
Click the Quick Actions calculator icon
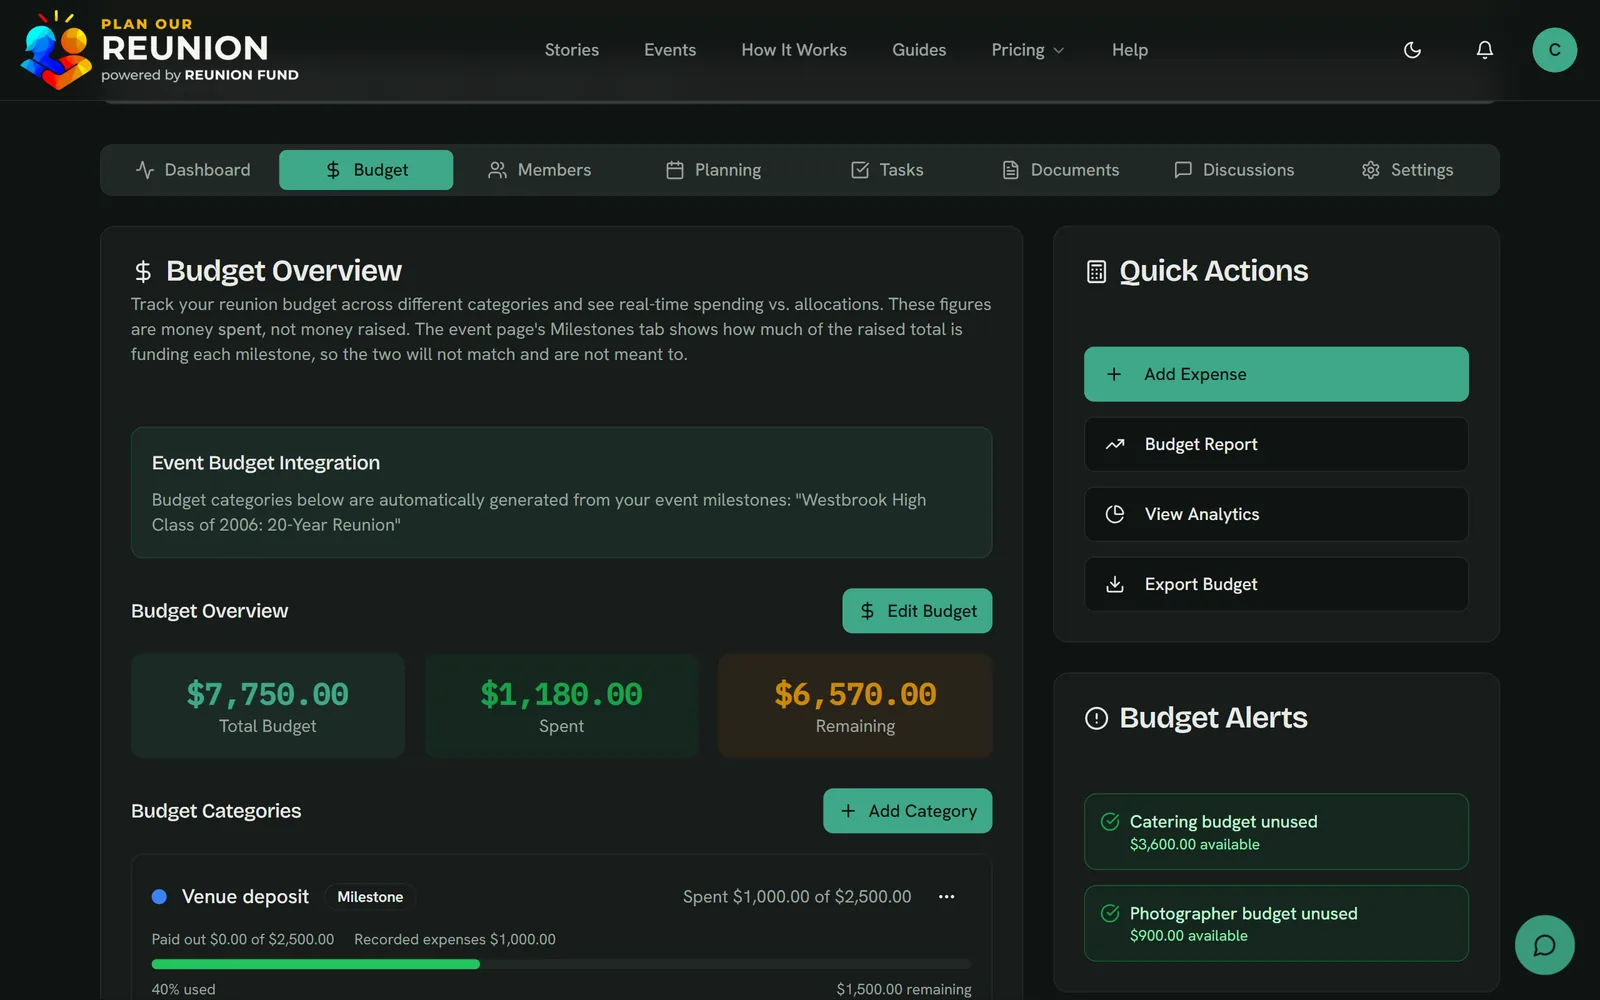pyautogui.click(x=1096, y=271)
